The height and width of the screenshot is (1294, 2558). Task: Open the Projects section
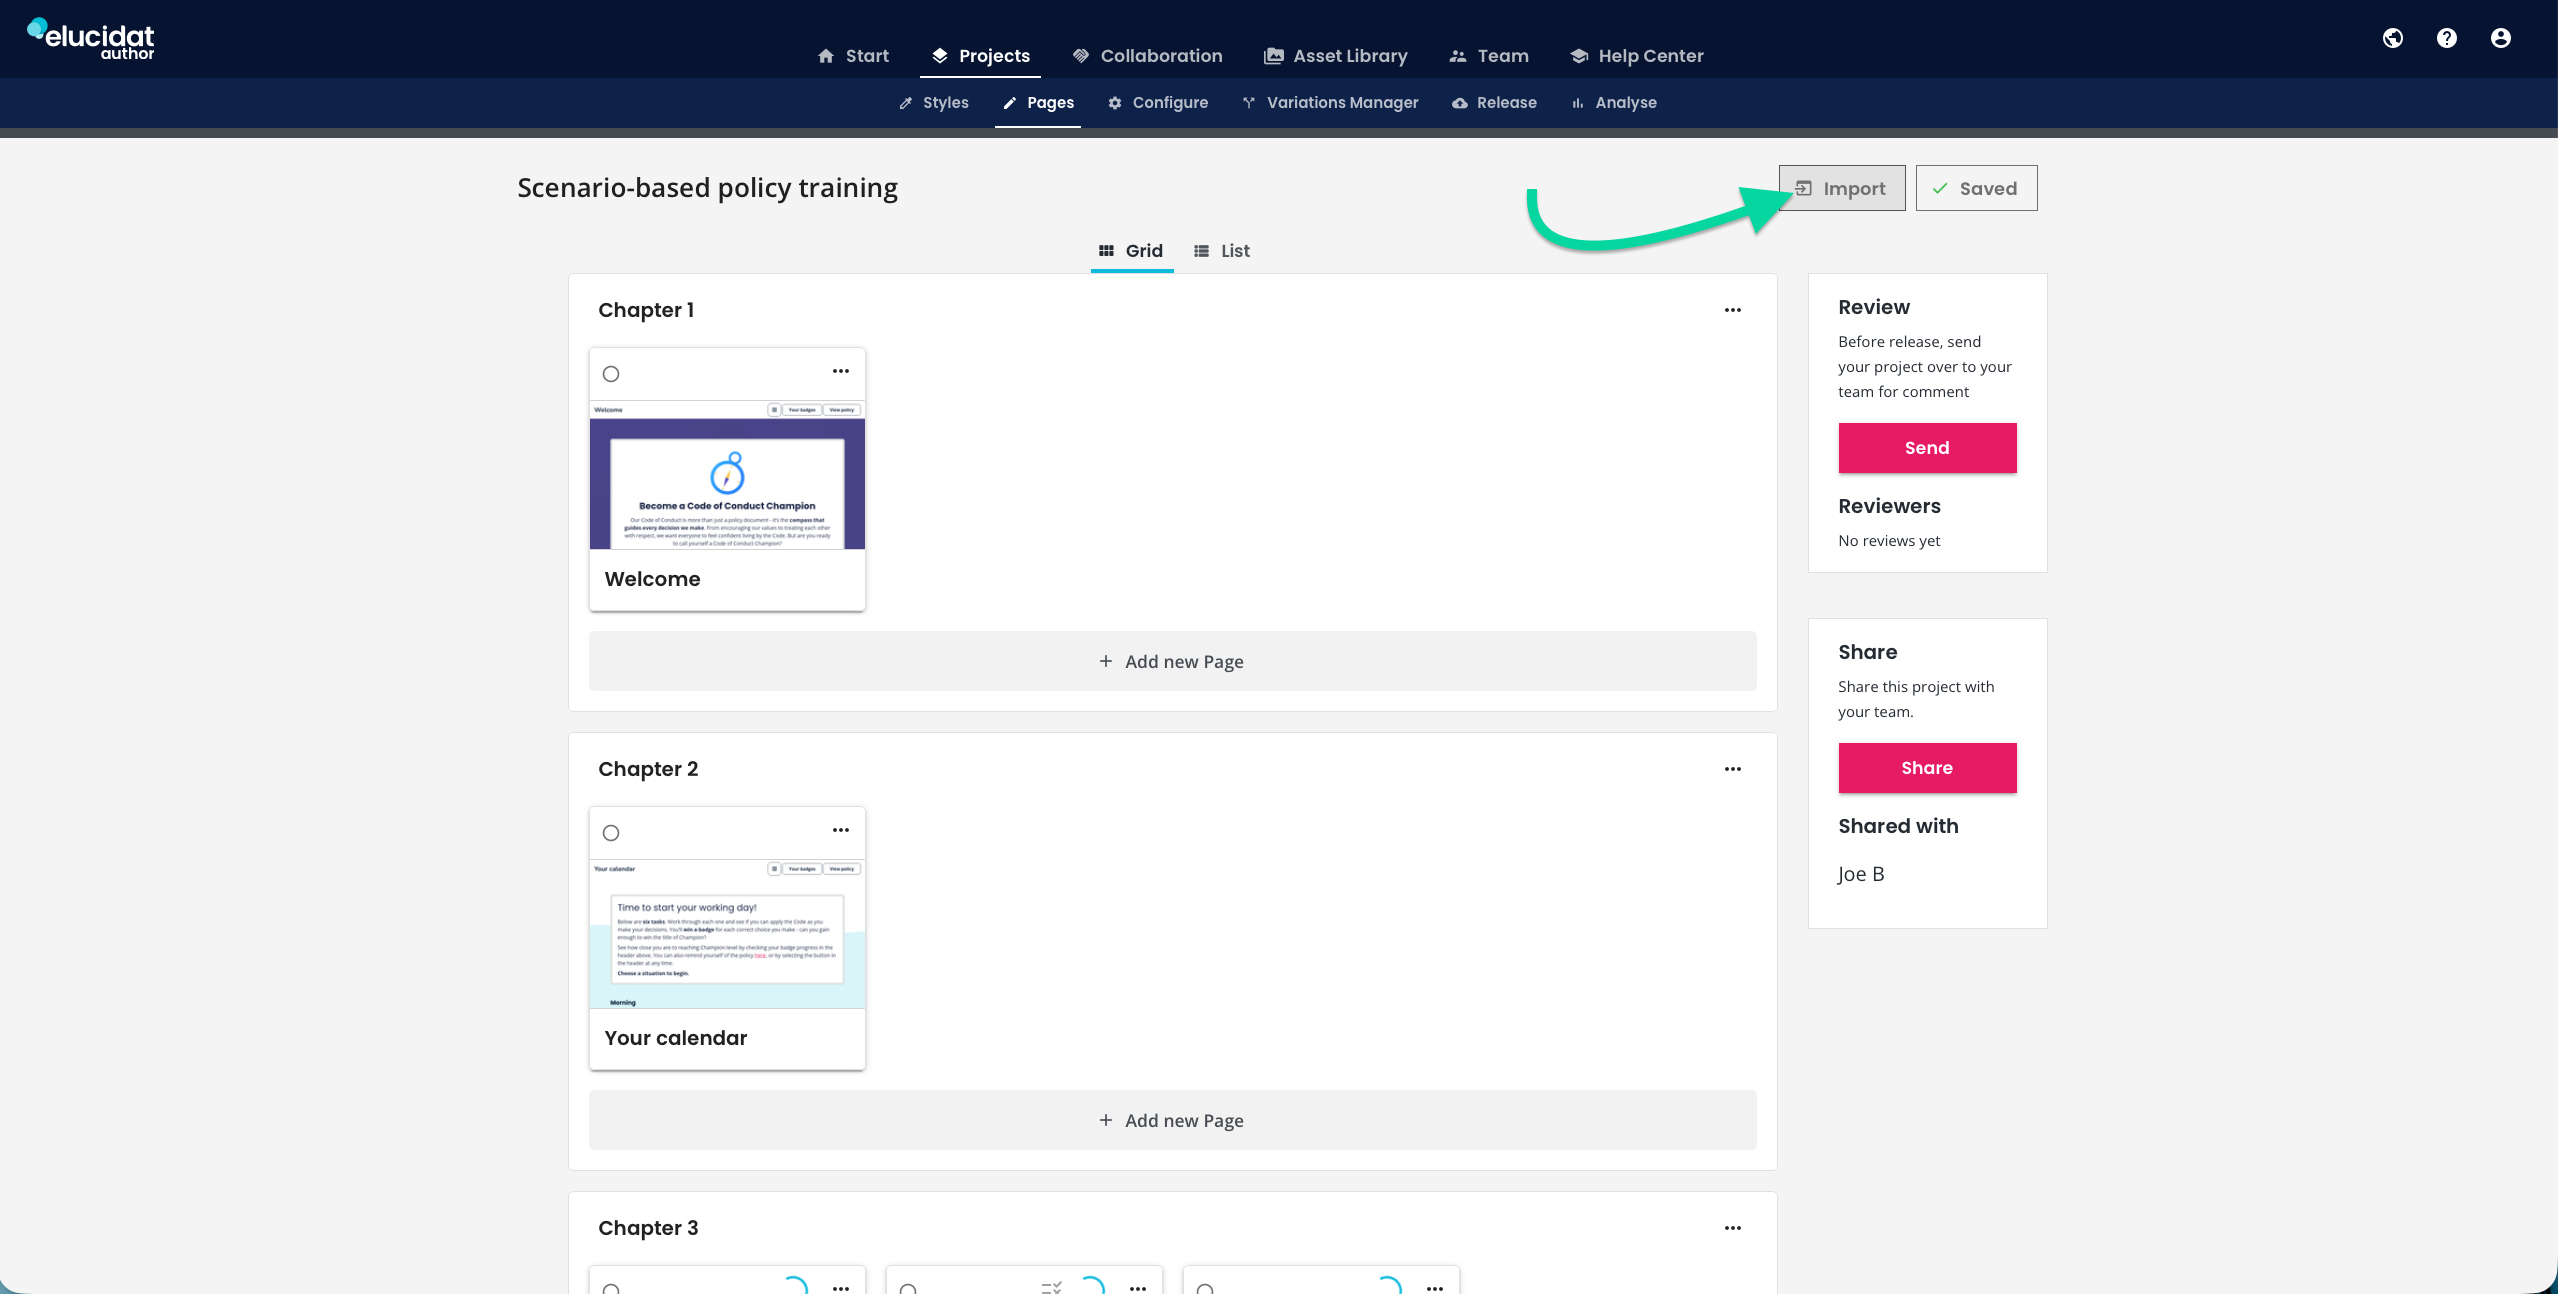980,56
